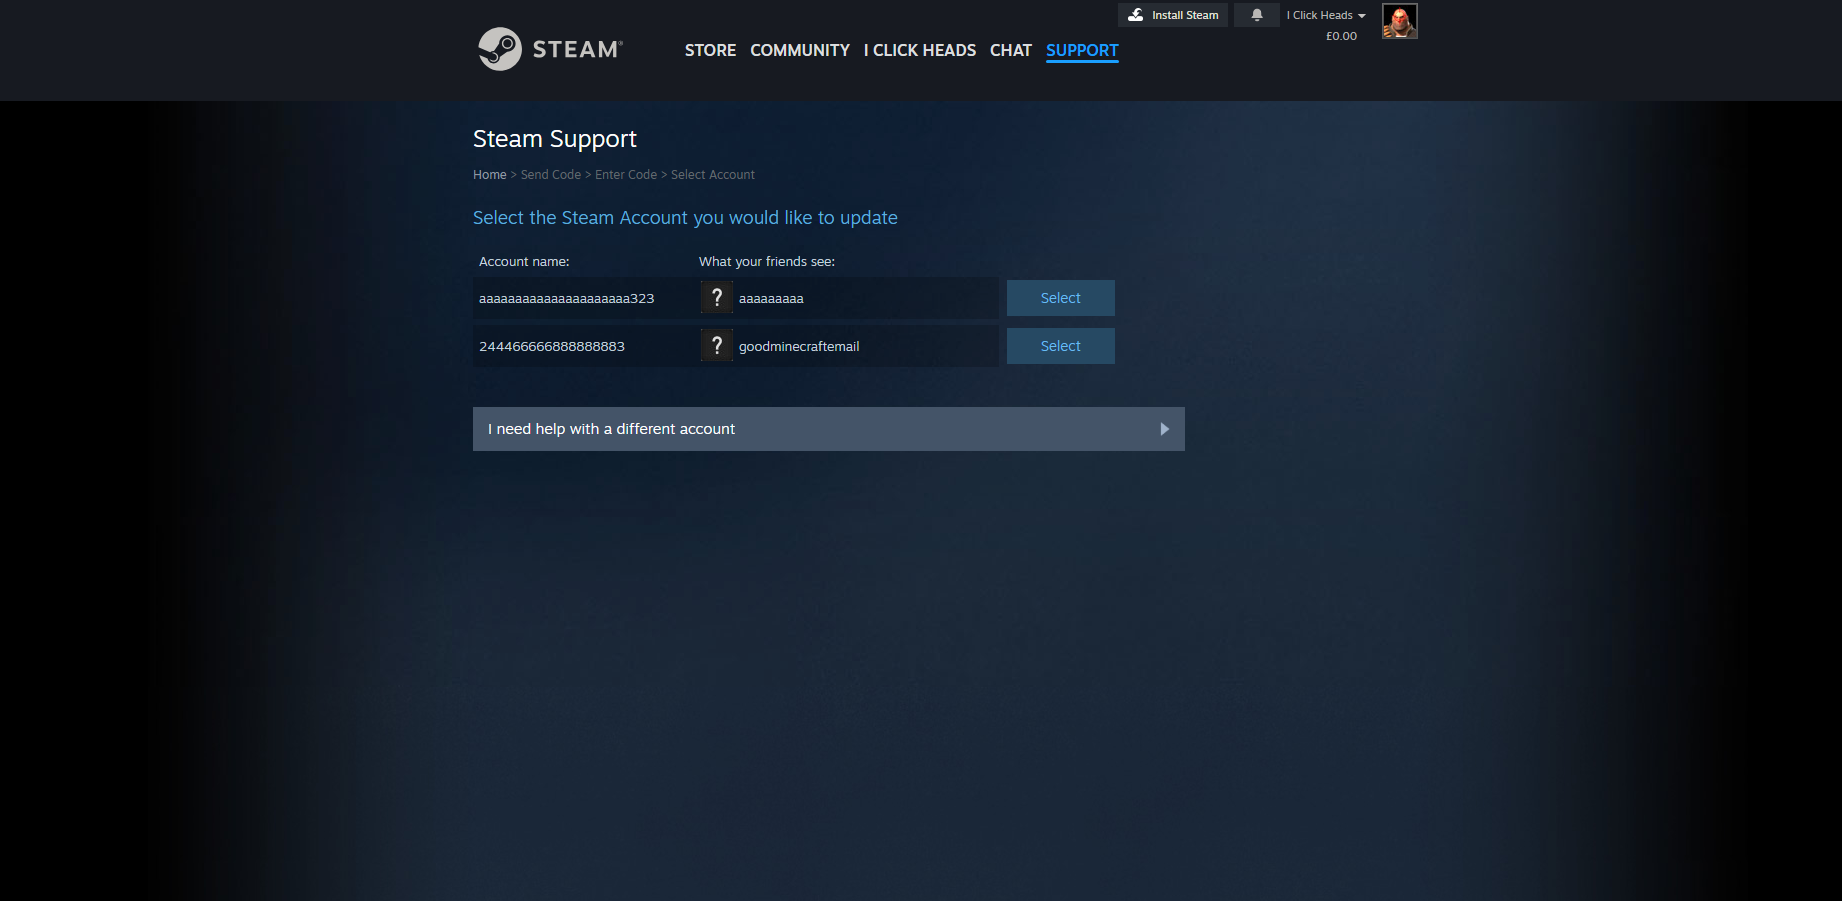Image resolution: width=1842 pixels, height=901 pixels.
Task: Go to the CHAT tab
Action: (x=1011, y=50)
